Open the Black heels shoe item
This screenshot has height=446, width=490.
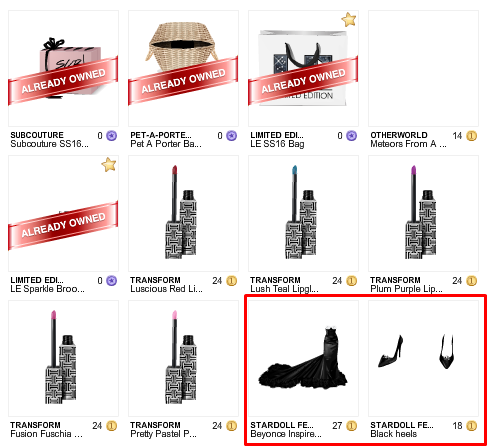pyautogui.click(x=423, y=358)
